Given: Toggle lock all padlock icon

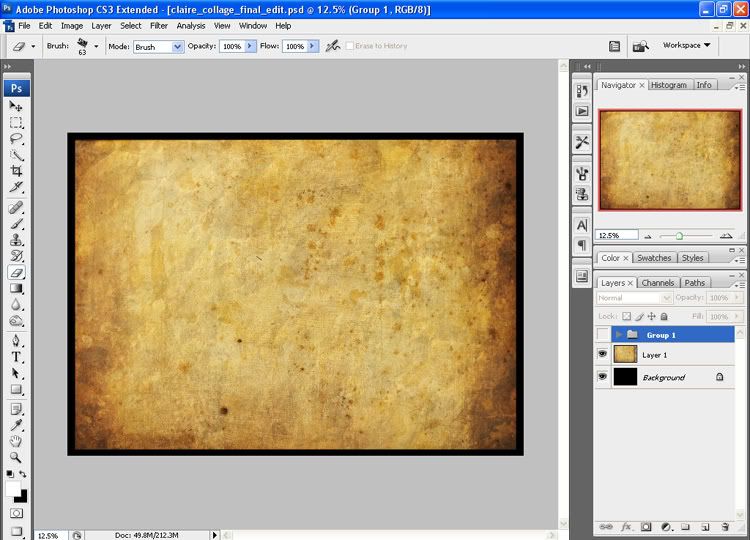Looking at the screenshot, I should (664, 316).
